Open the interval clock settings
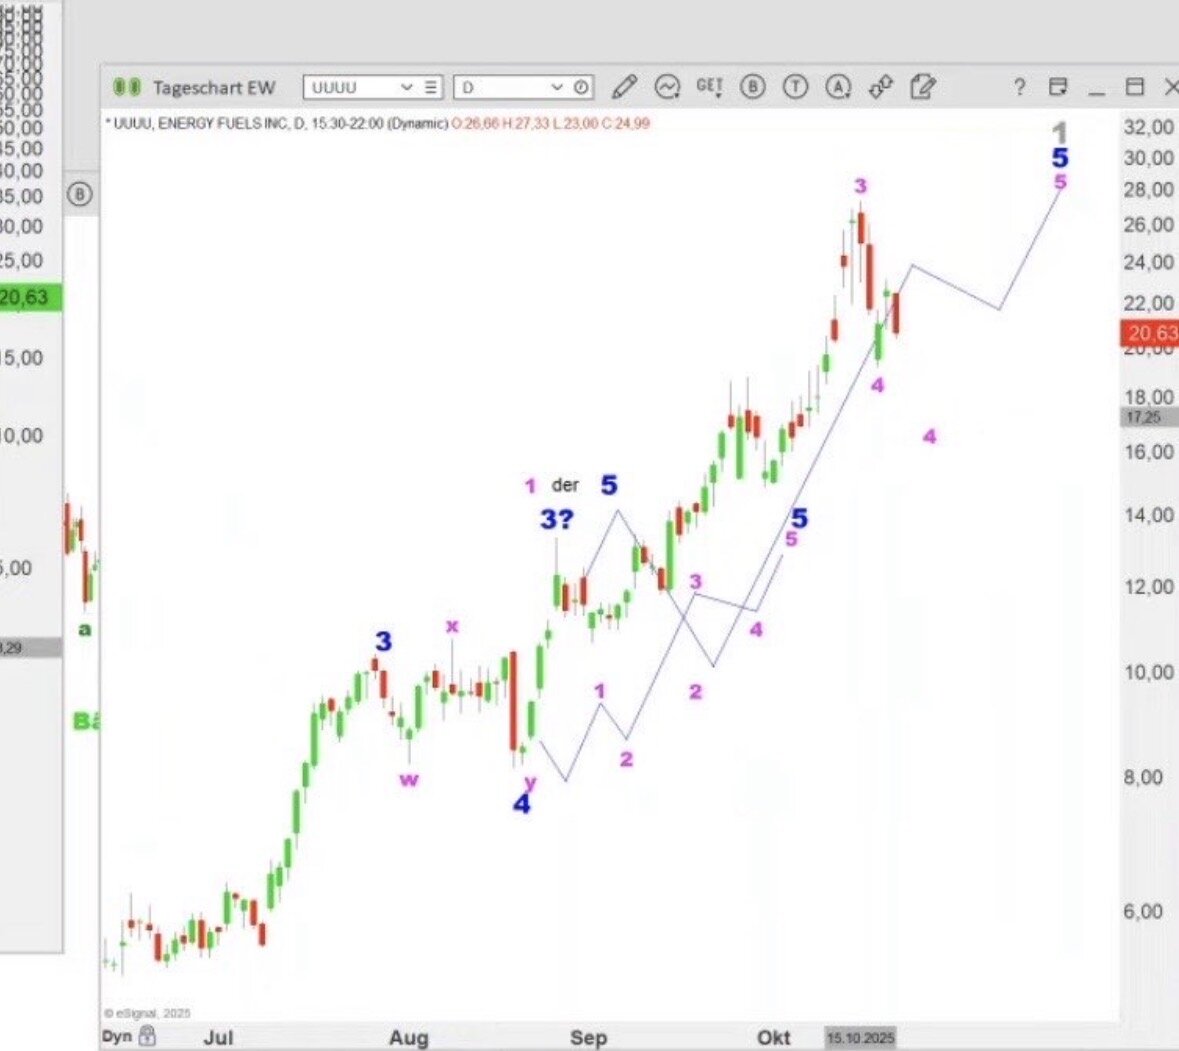 click(581, 88)
